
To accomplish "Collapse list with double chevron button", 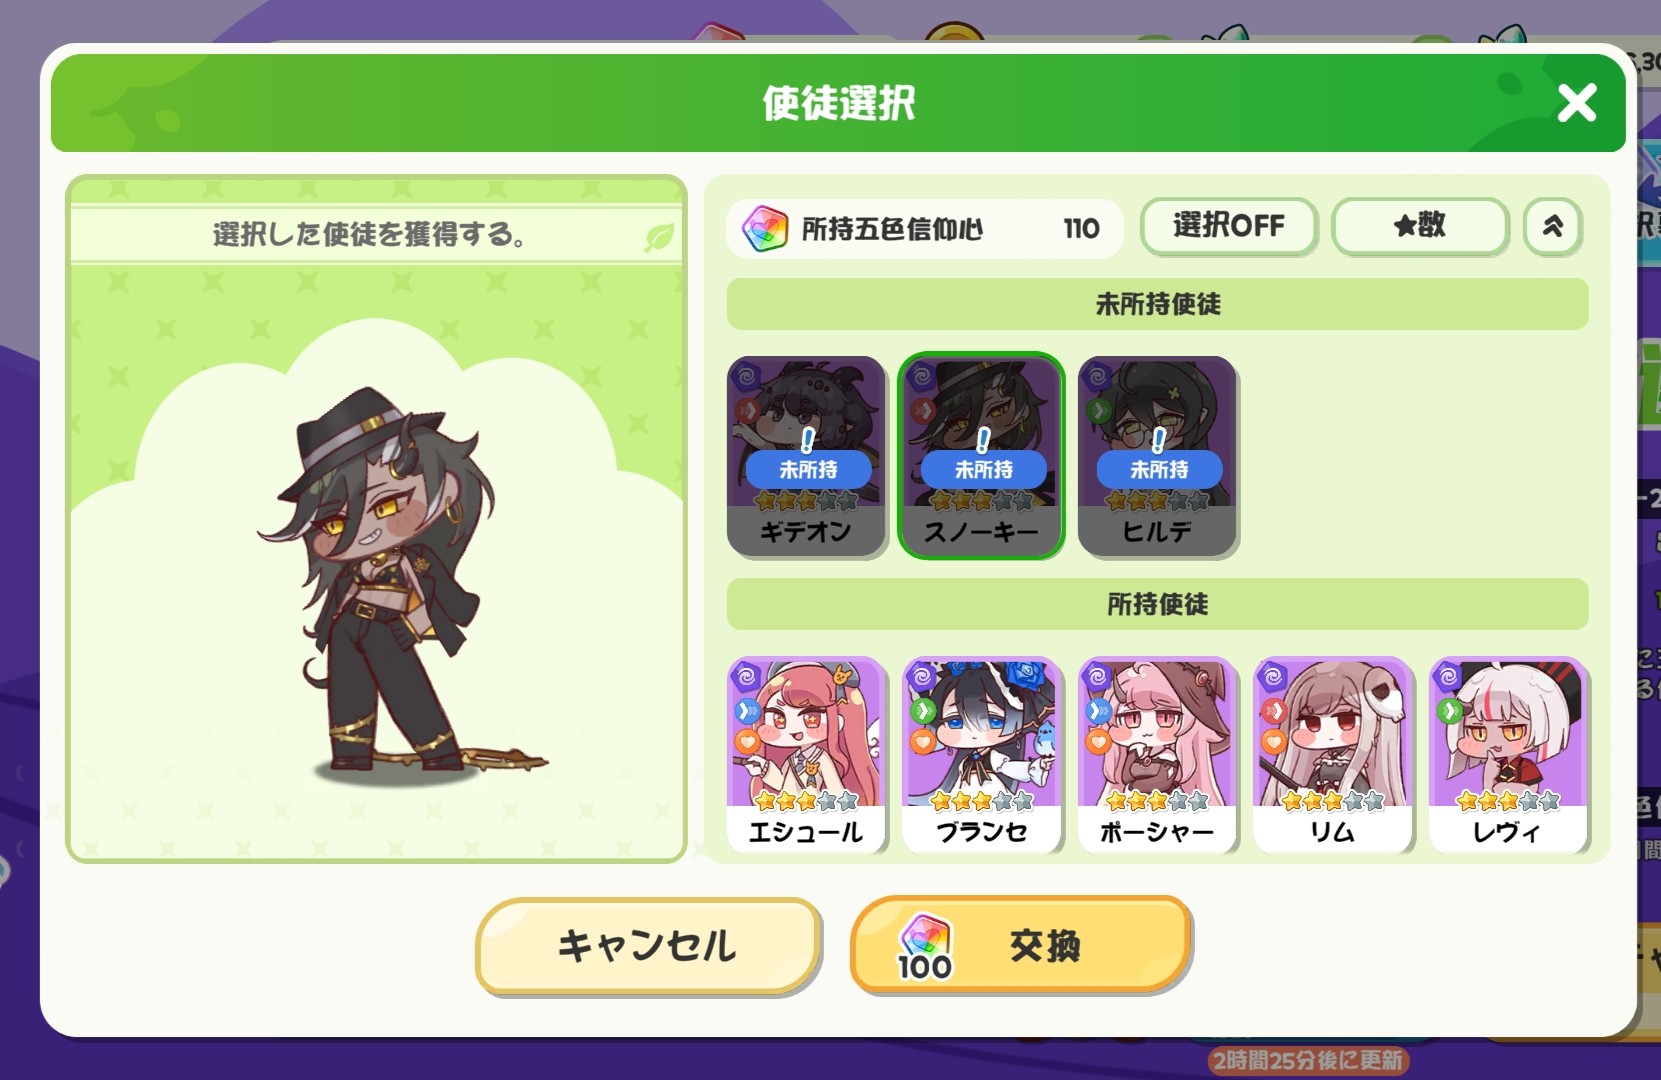I will pos(1552,226).
